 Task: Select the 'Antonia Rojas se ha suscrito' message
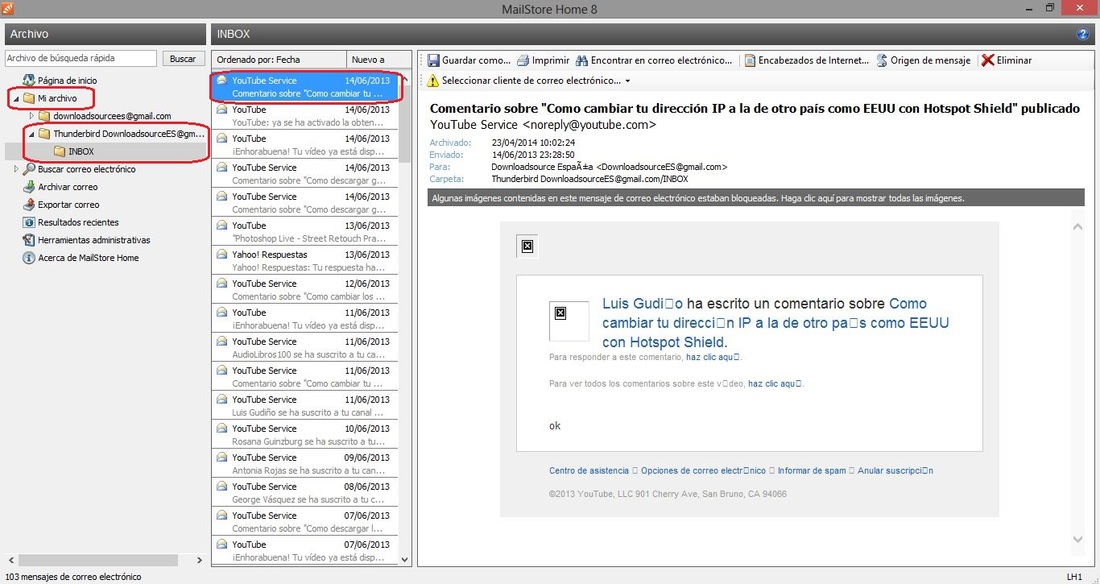[305, 463]
